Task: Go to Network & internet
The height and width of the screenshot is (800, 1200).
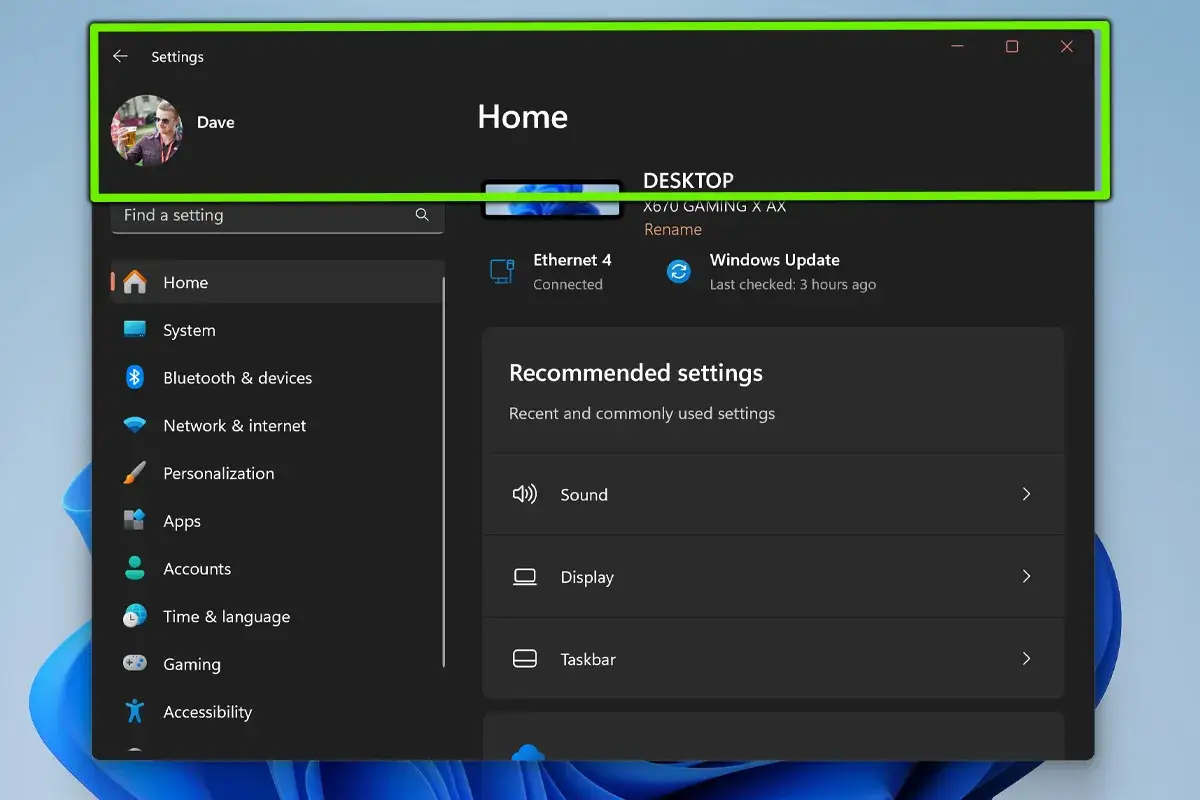Action: [277, 426]
